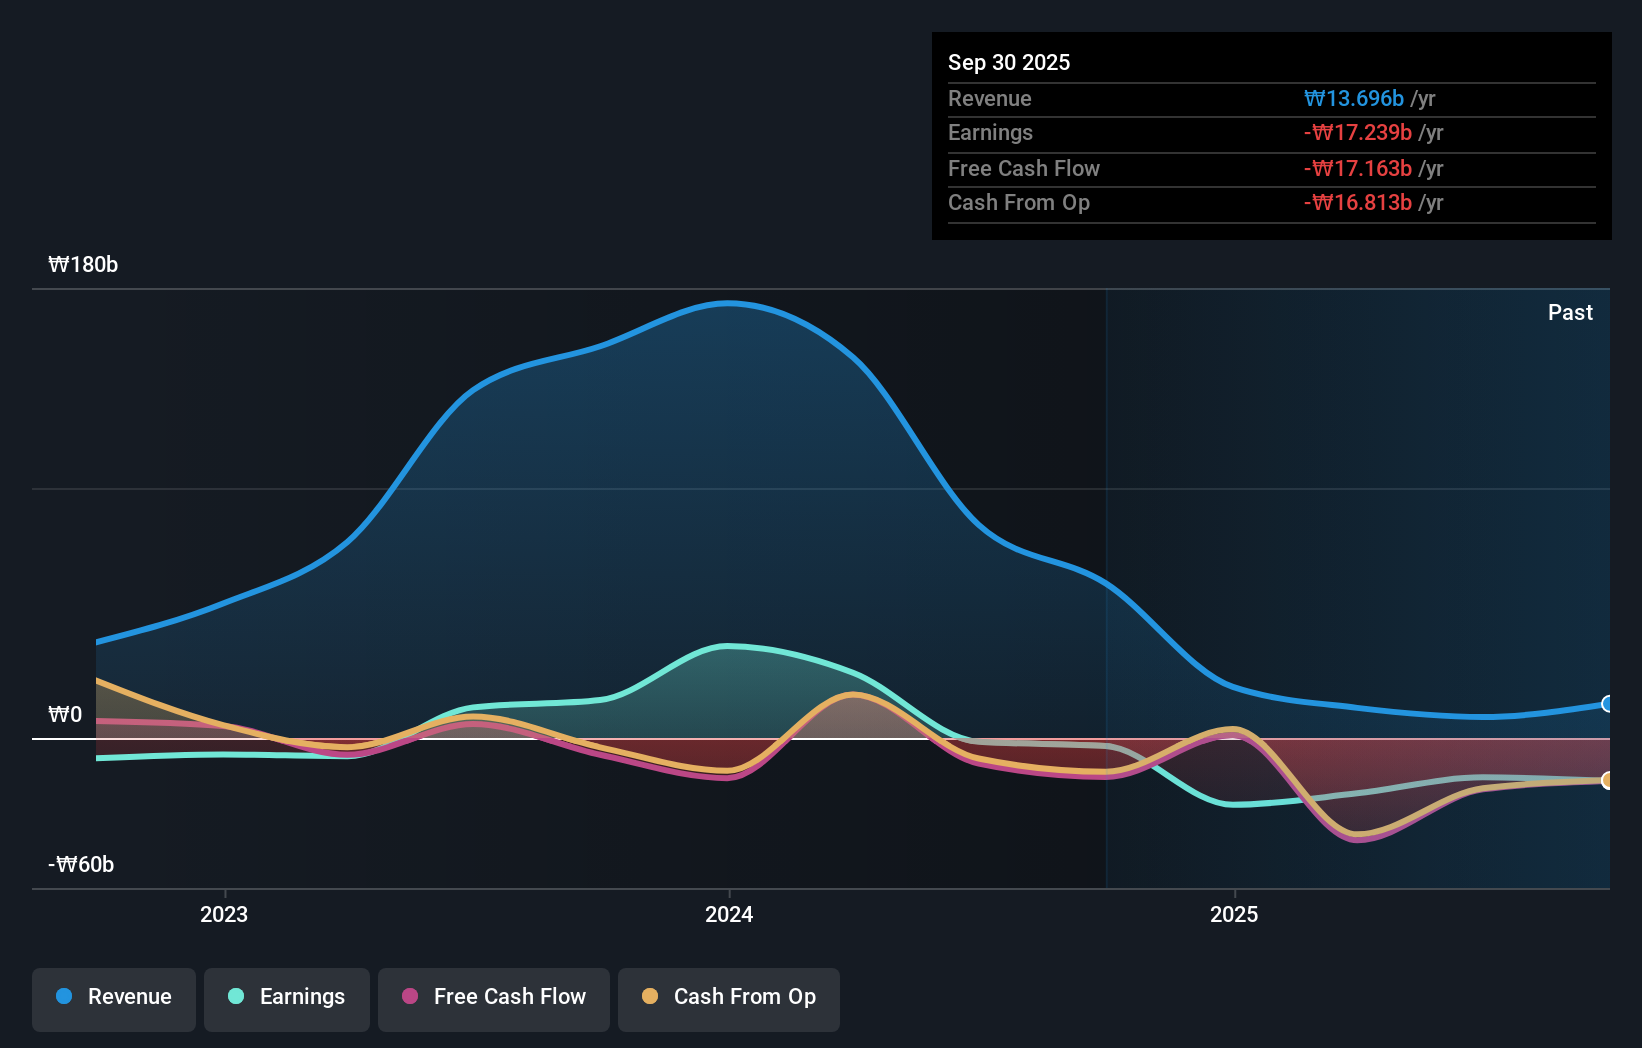Click the Earnings row label in tooltip

(990, 132)
